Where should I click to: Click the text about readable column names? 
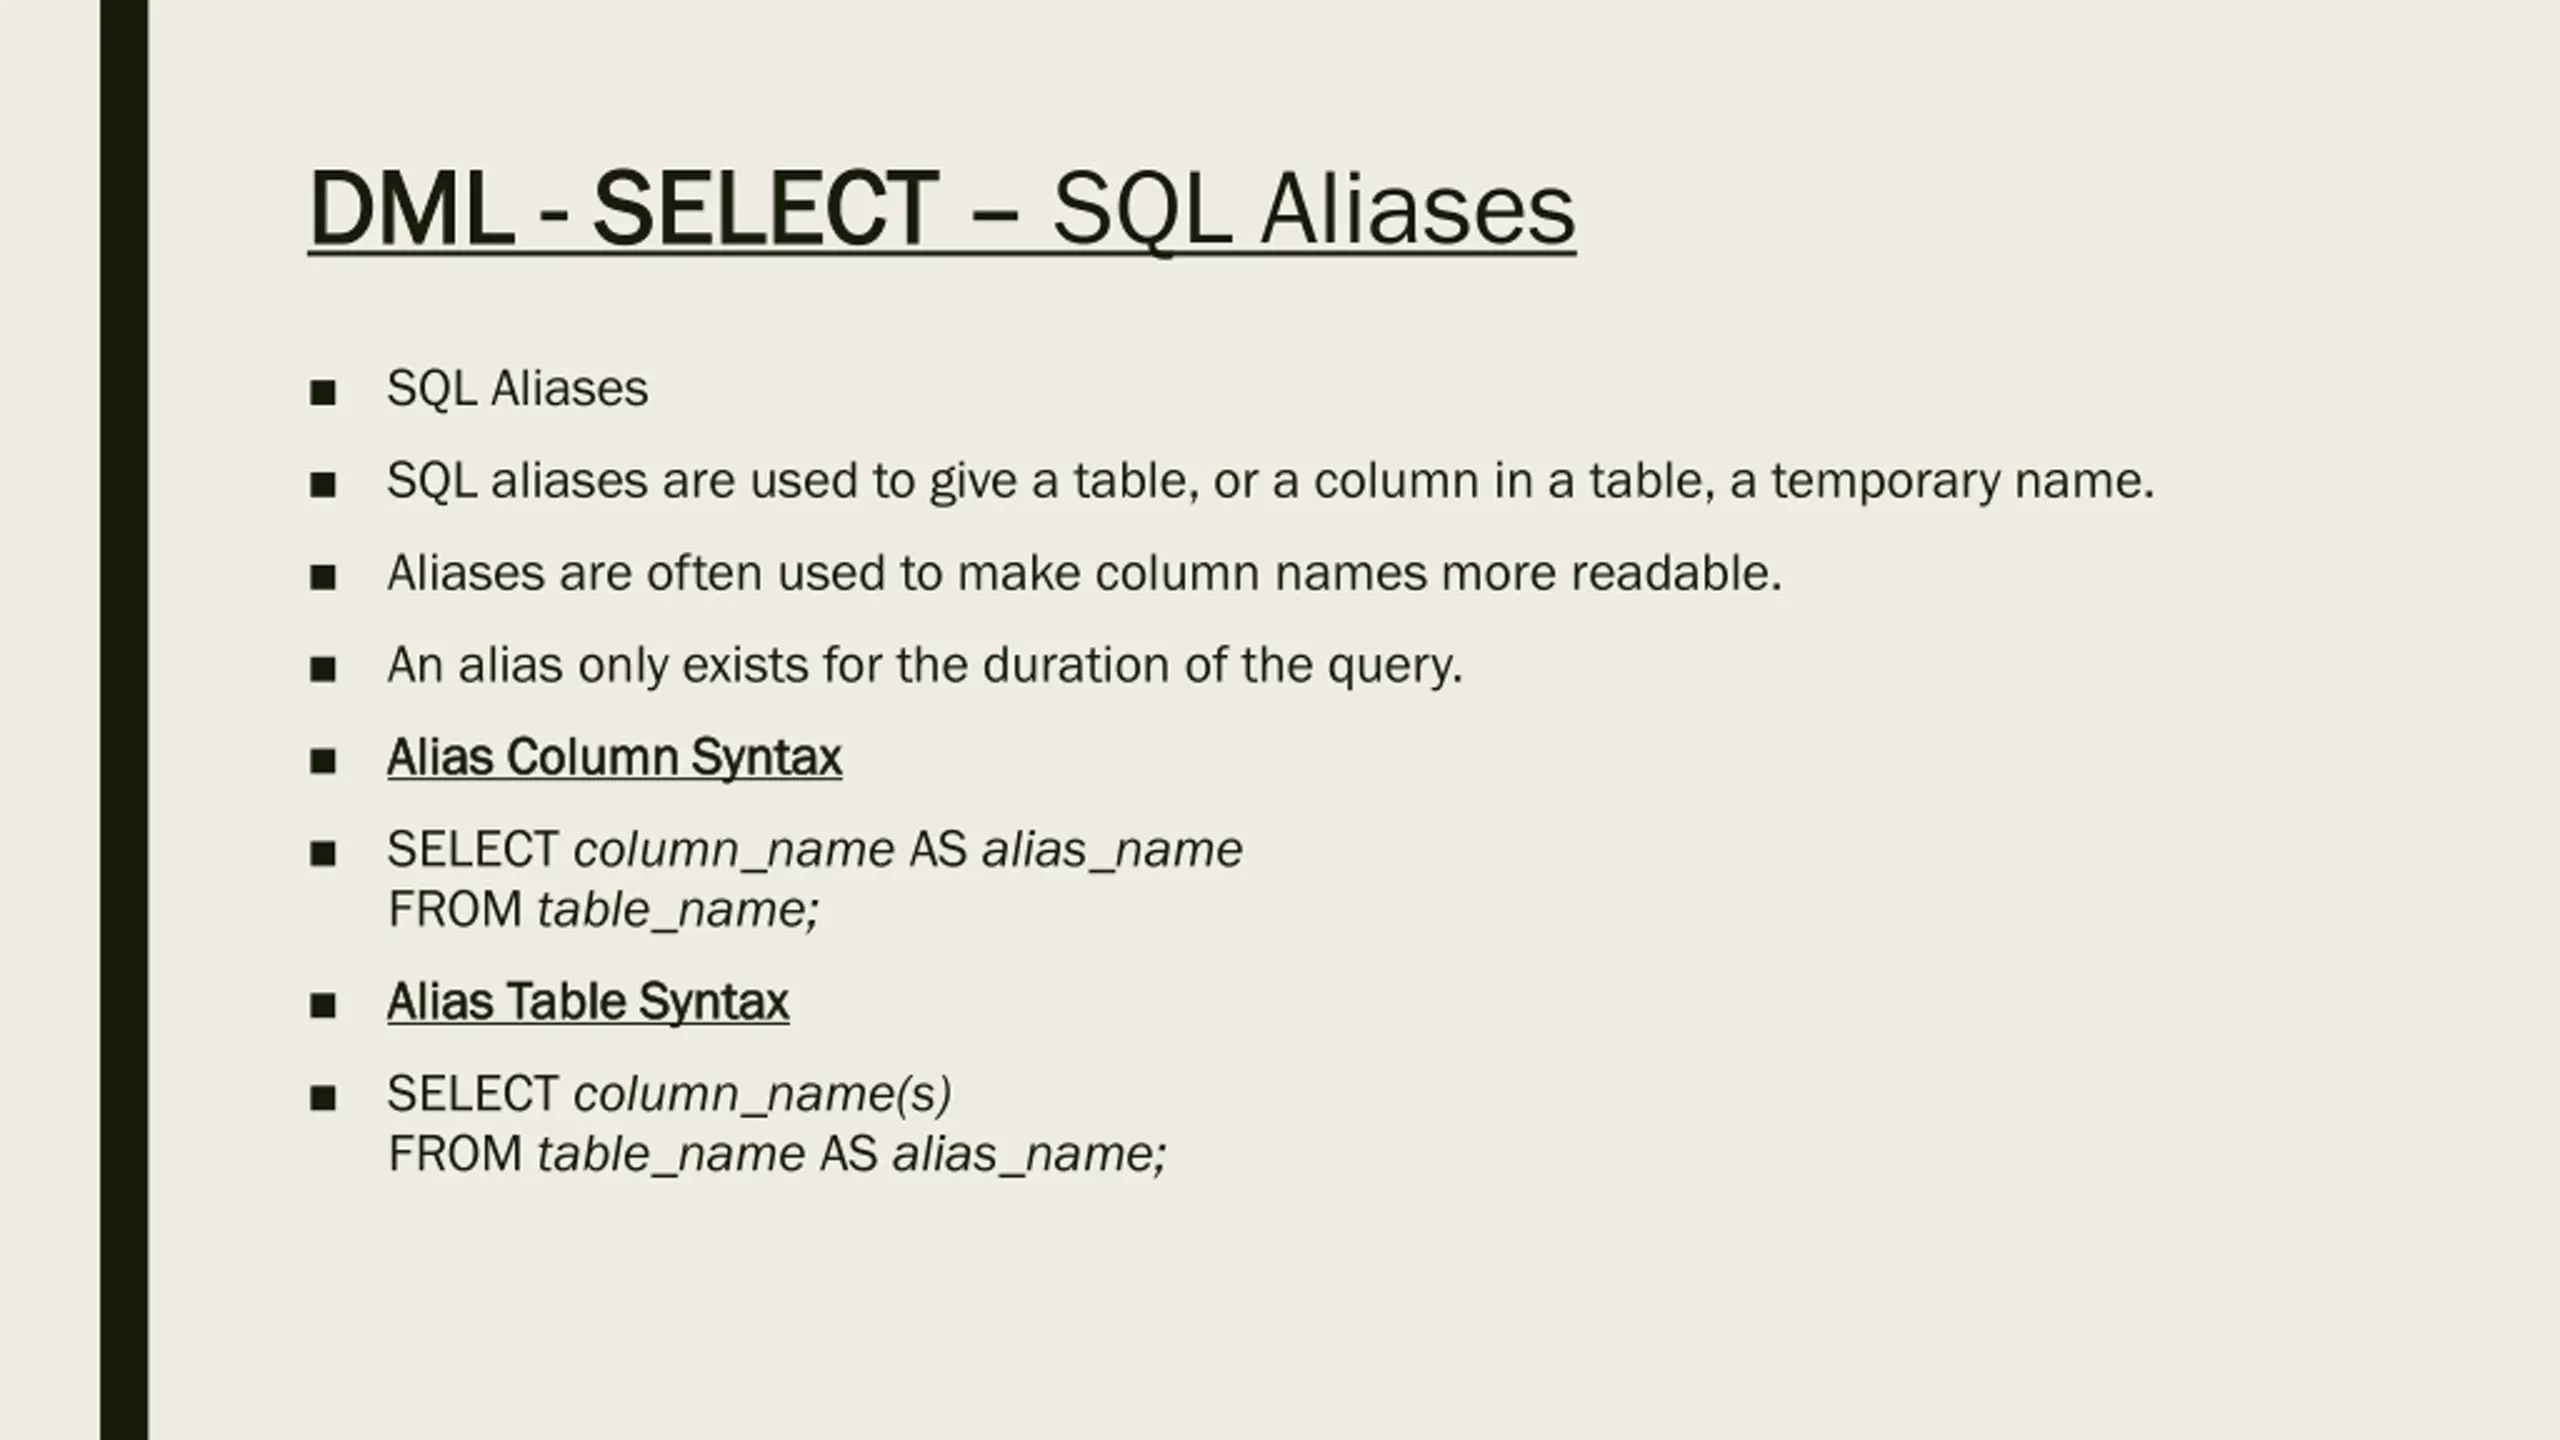1084,573
